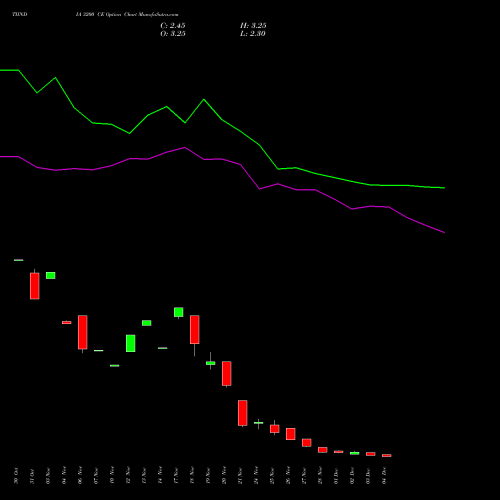This screenshot has height=500, width=500.
Task: Click the '01 Dec' date axis label
Action: click(x=336, y=476)
